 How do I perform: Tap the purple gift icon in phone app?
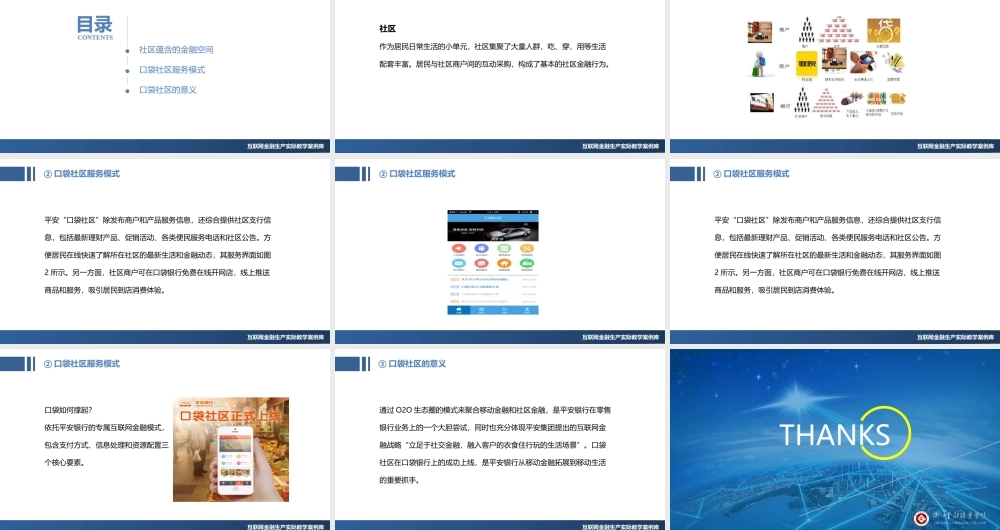[x=482, y=248]
